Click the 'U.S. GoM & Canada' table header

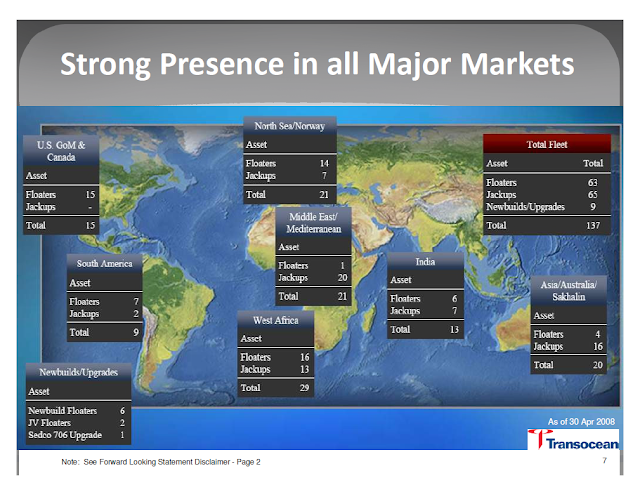tap(61, 151)
